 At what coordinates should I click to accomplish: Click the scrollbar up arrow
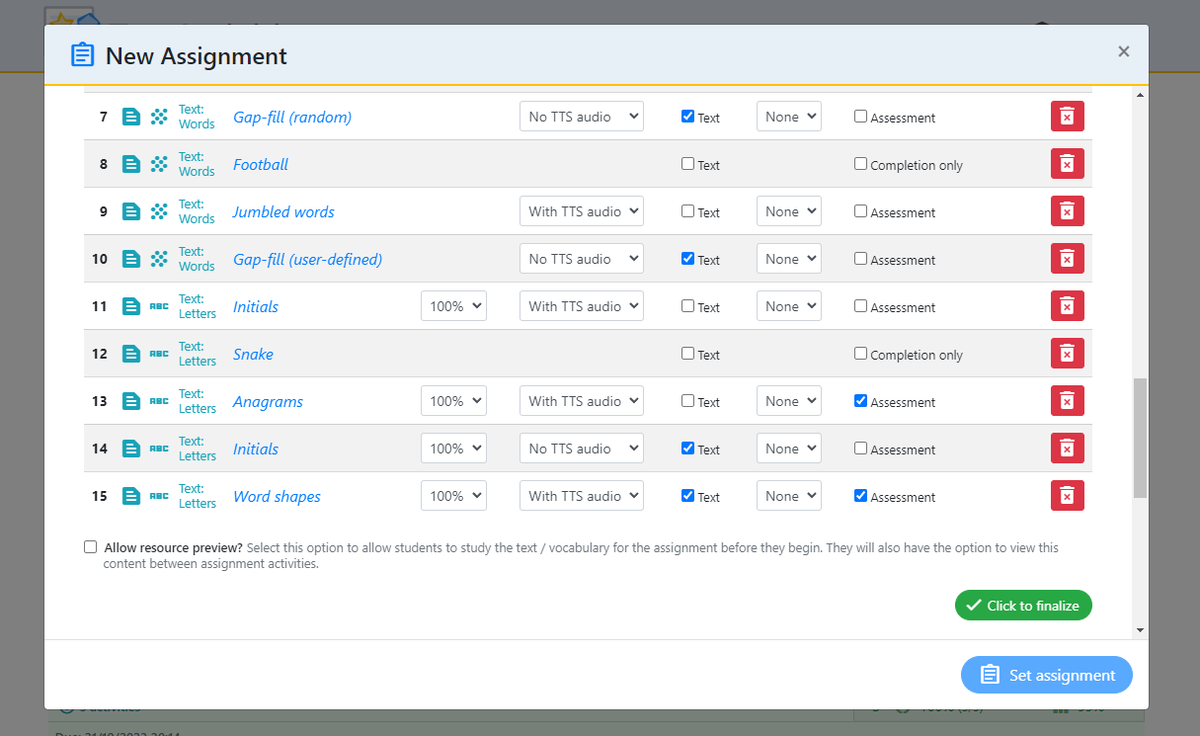pyautogui.click(x=1140, y=95)
